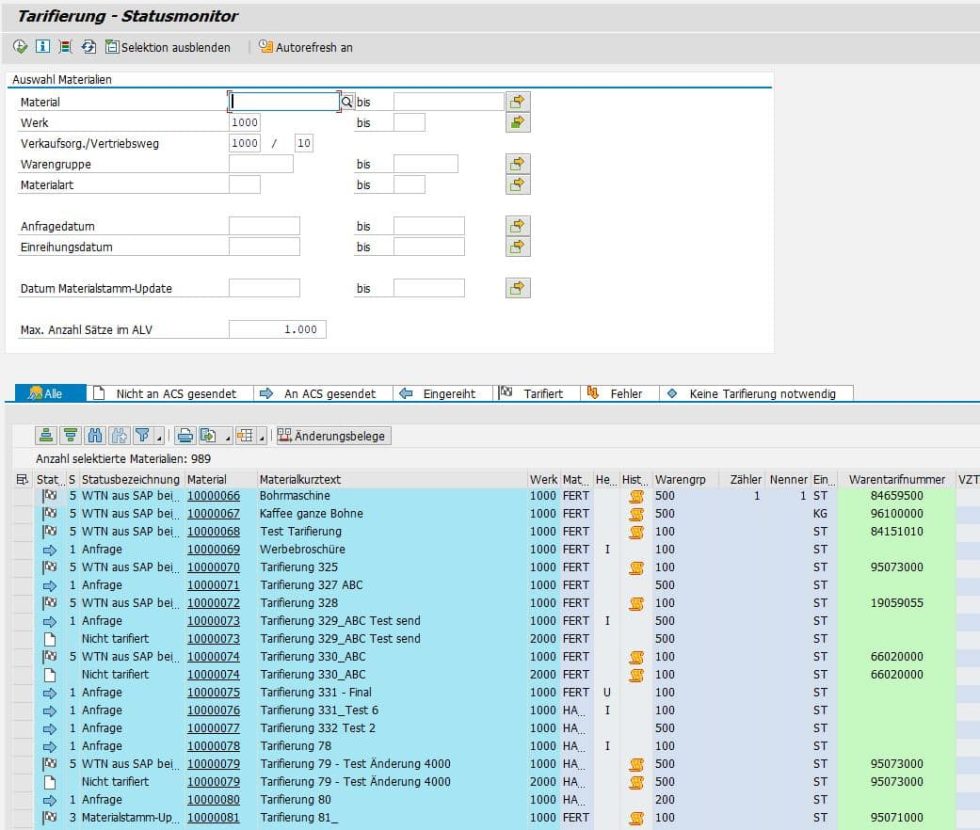Execute the Statusmonitor report
This screenshot has height=830, width=980.
19,46
